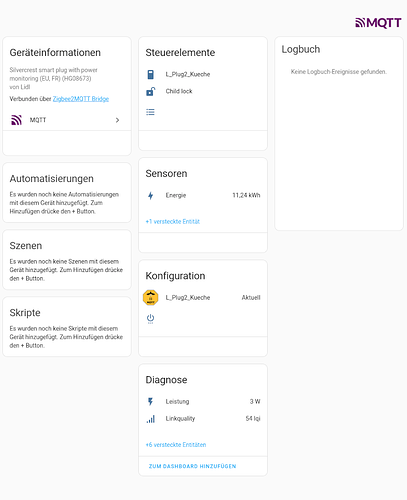Image resolution: width=407 pixels, height=500 pixels.
Task: Click the MQTT integration icon in Geräteinformationen
Action: pos(17,120)
